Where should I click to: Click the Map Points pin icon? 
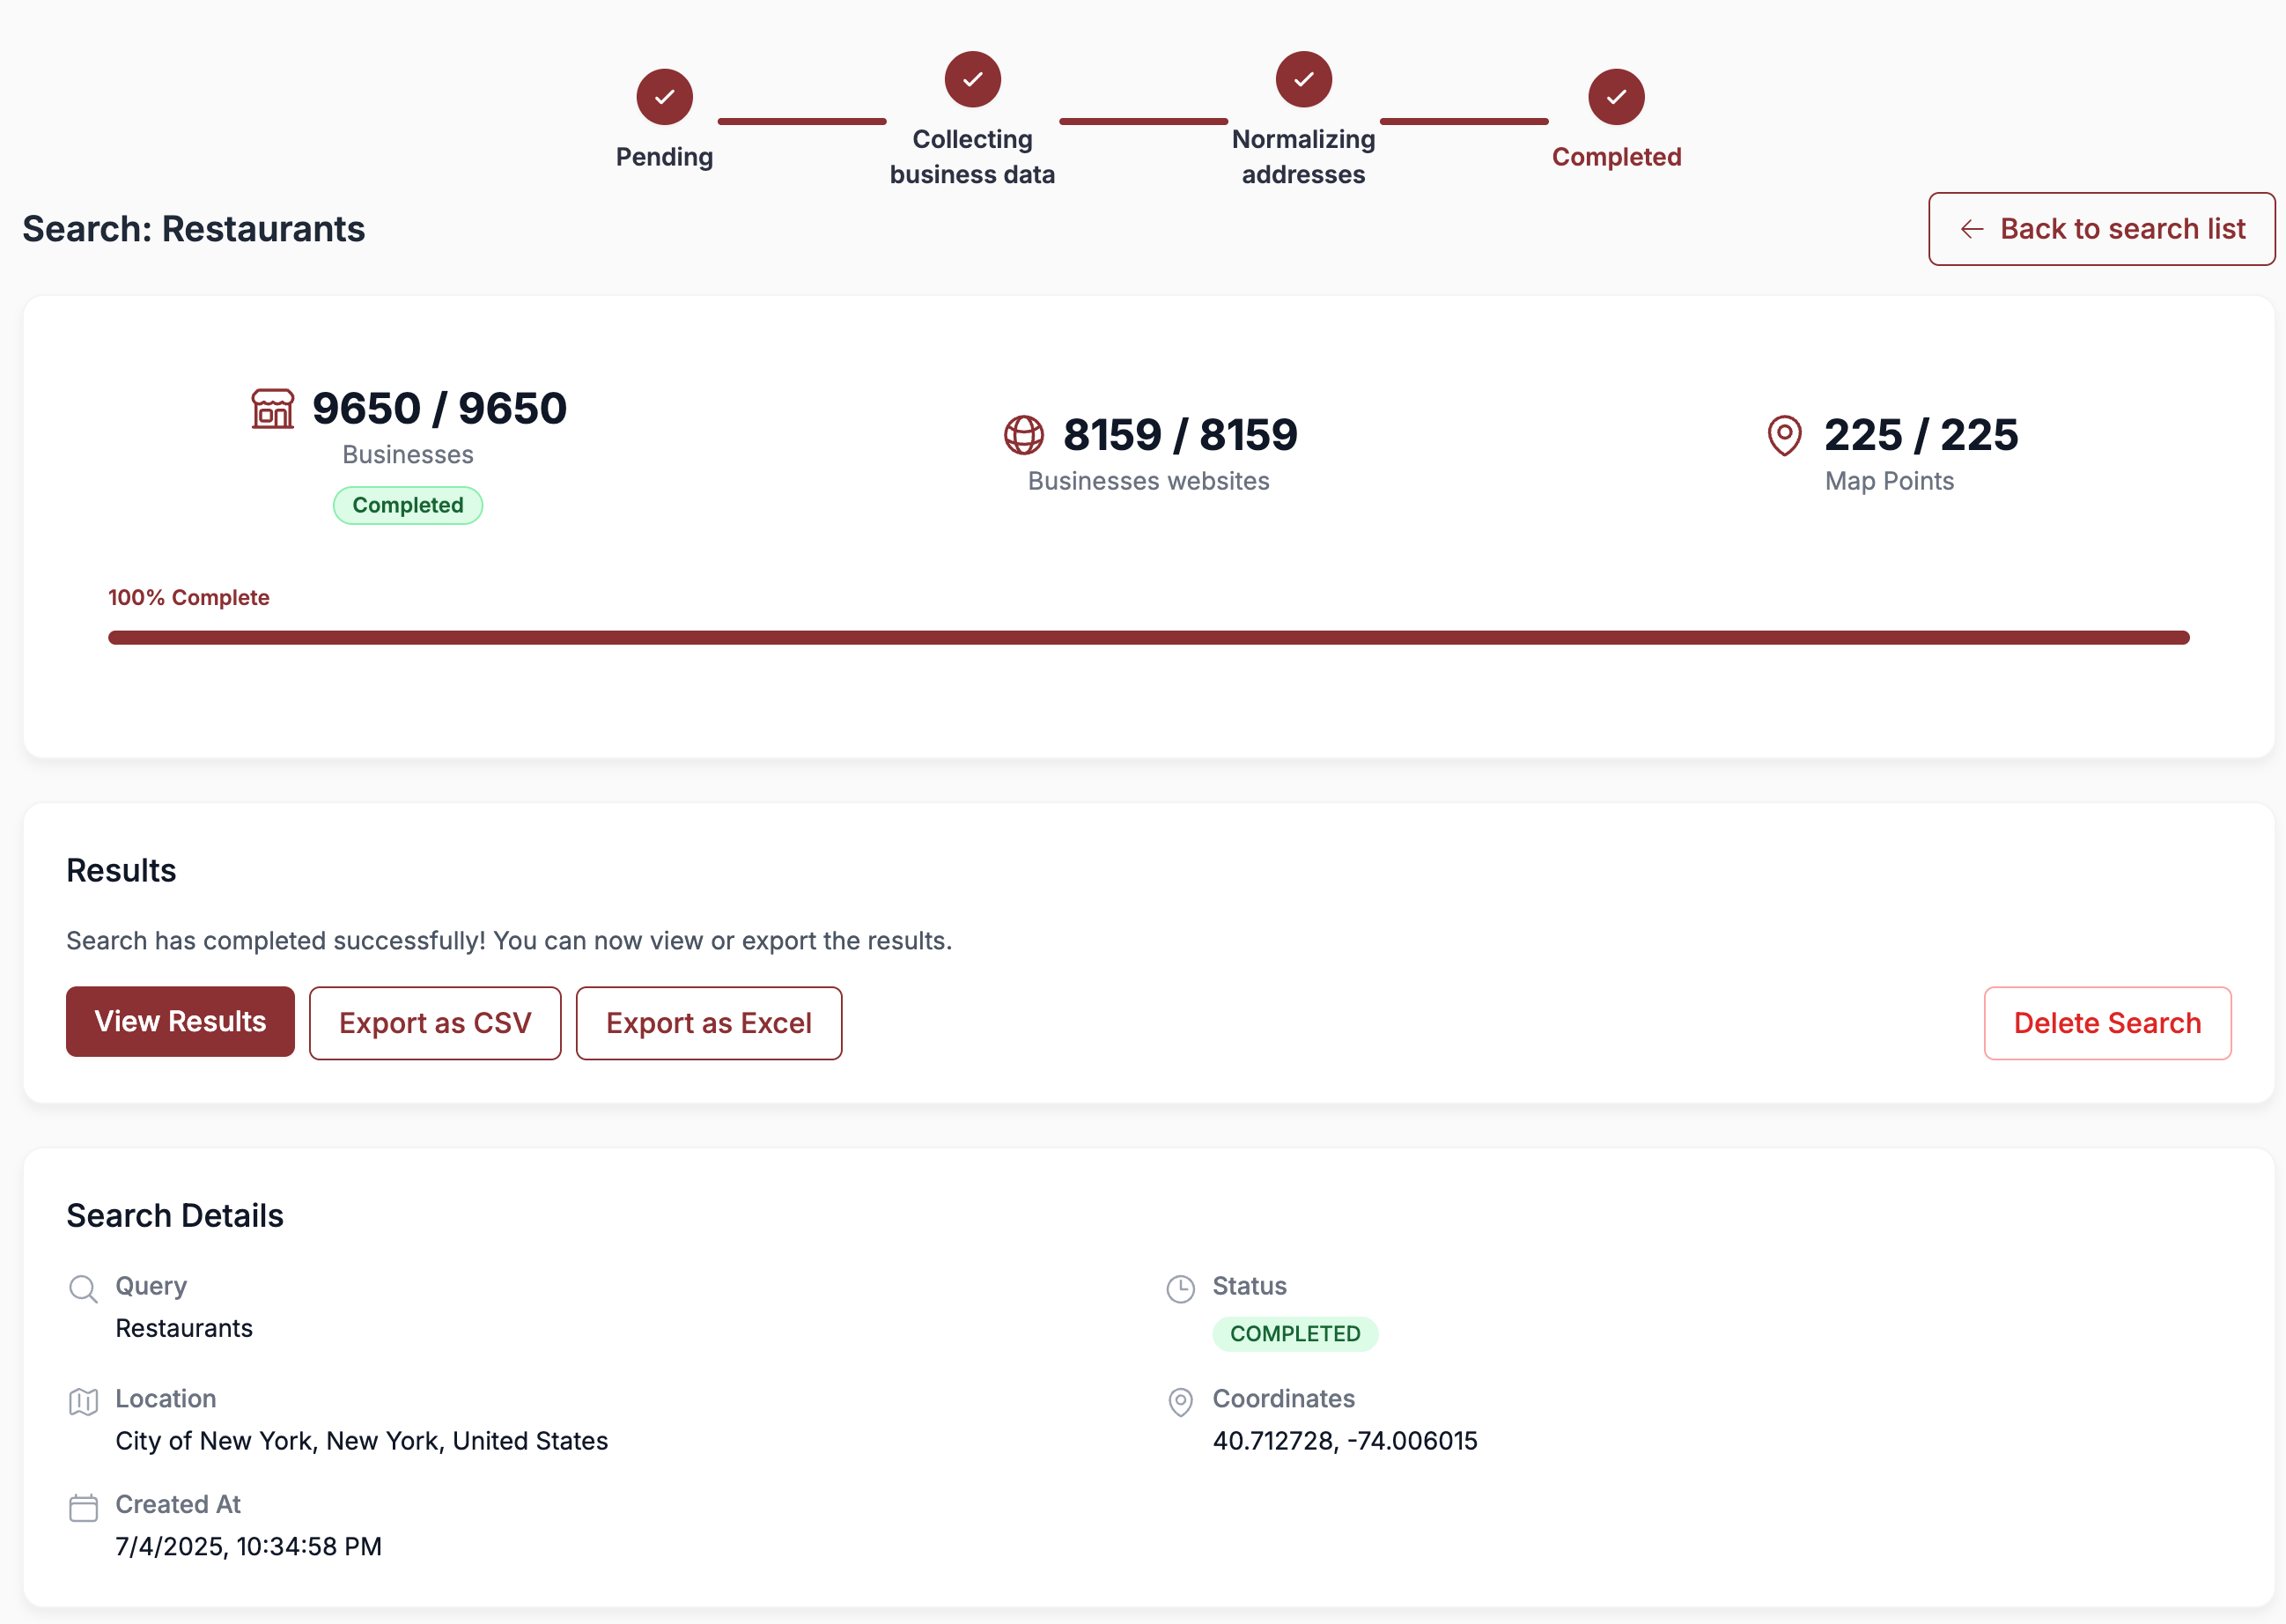click(1784, 435)
